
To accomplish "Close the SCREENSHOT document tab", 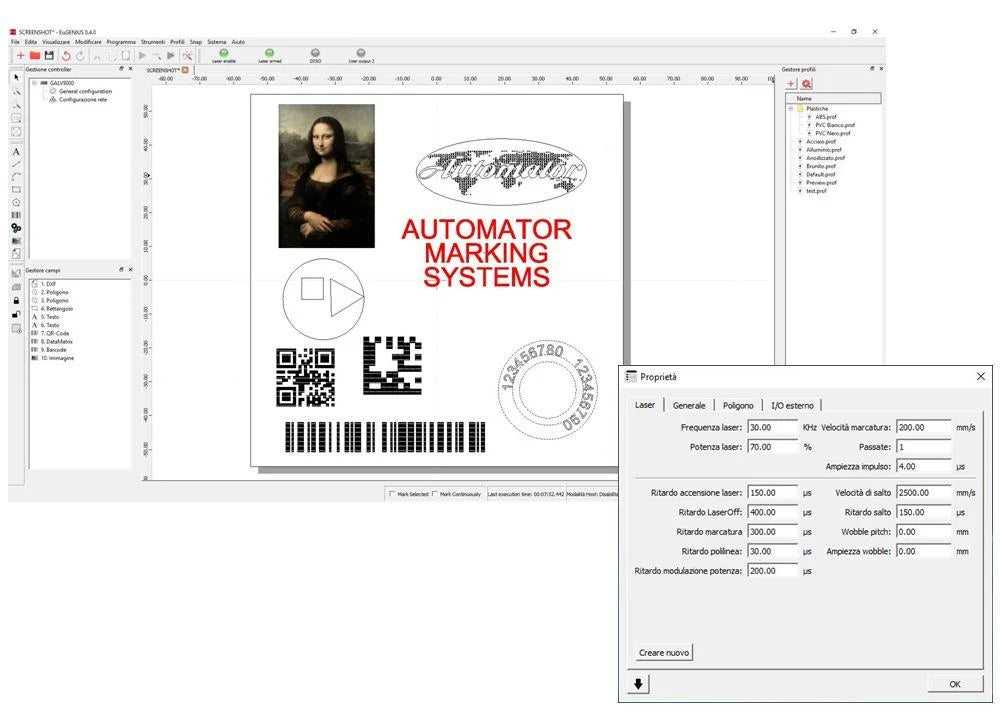I will click(x=186, y=70).
